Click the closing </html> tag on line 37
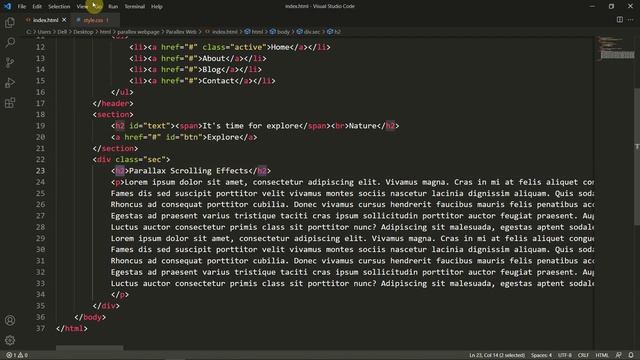Image resolution: width=640 pixels, height=360 pixels. click(72, 329)
